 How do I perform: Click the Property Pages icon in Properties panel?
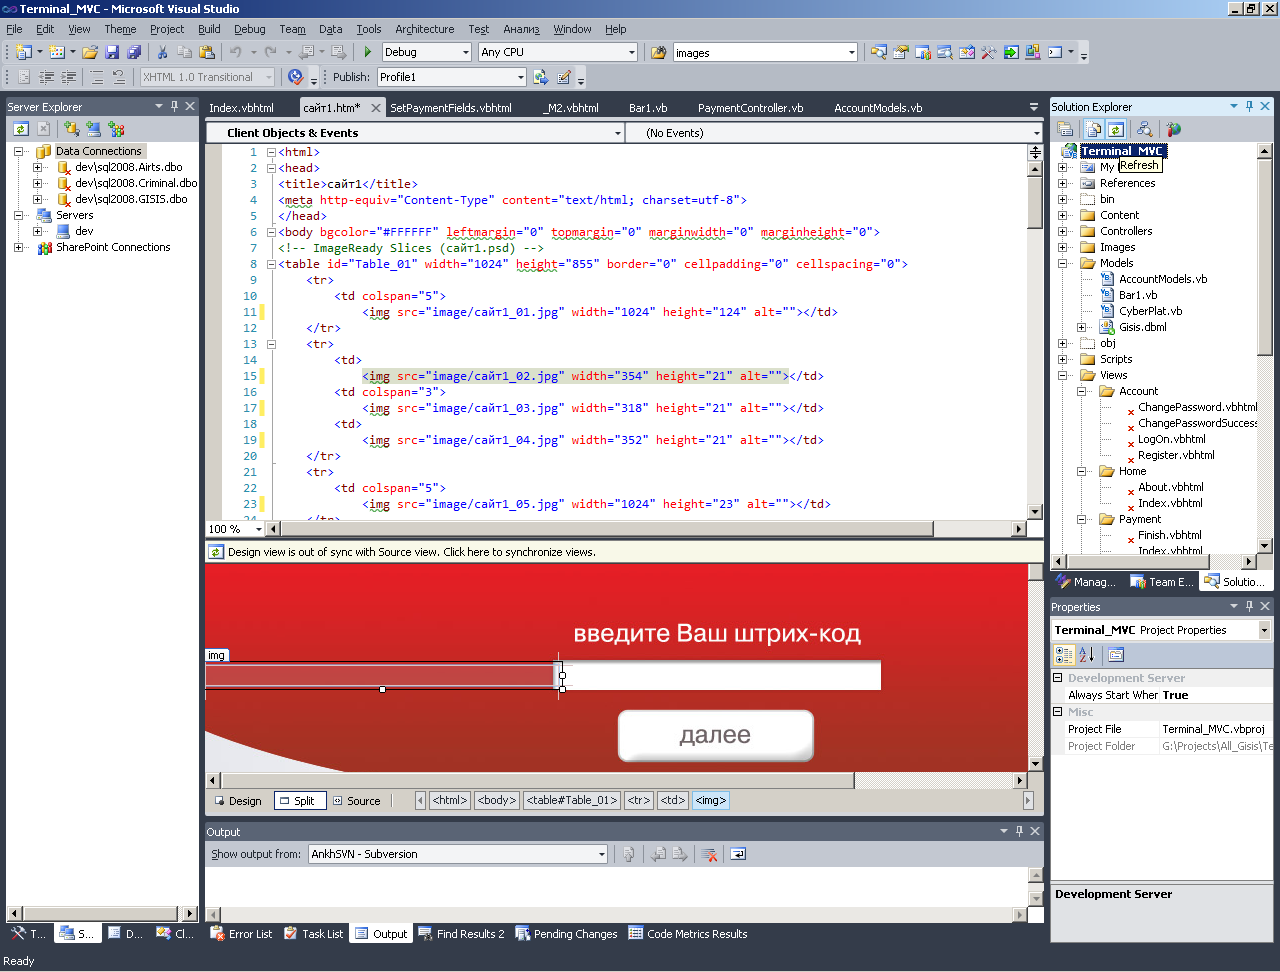(x=1116, y=654)
